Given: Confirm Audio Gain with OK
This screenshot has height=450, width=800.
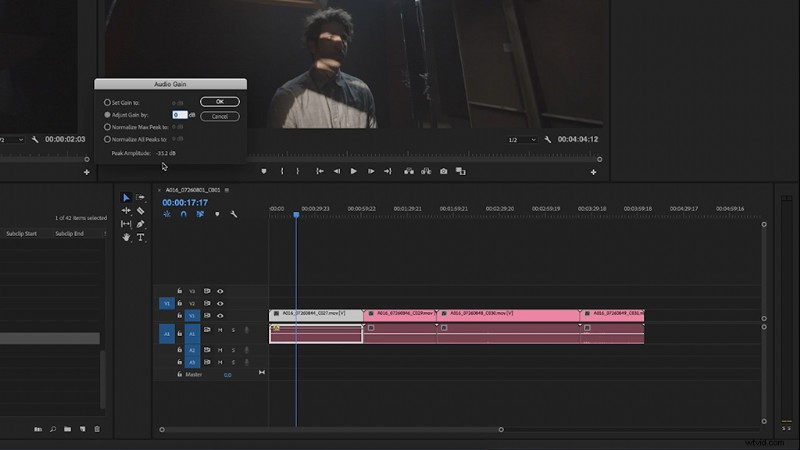Looking at the screenshot, I should click(220, 102).
